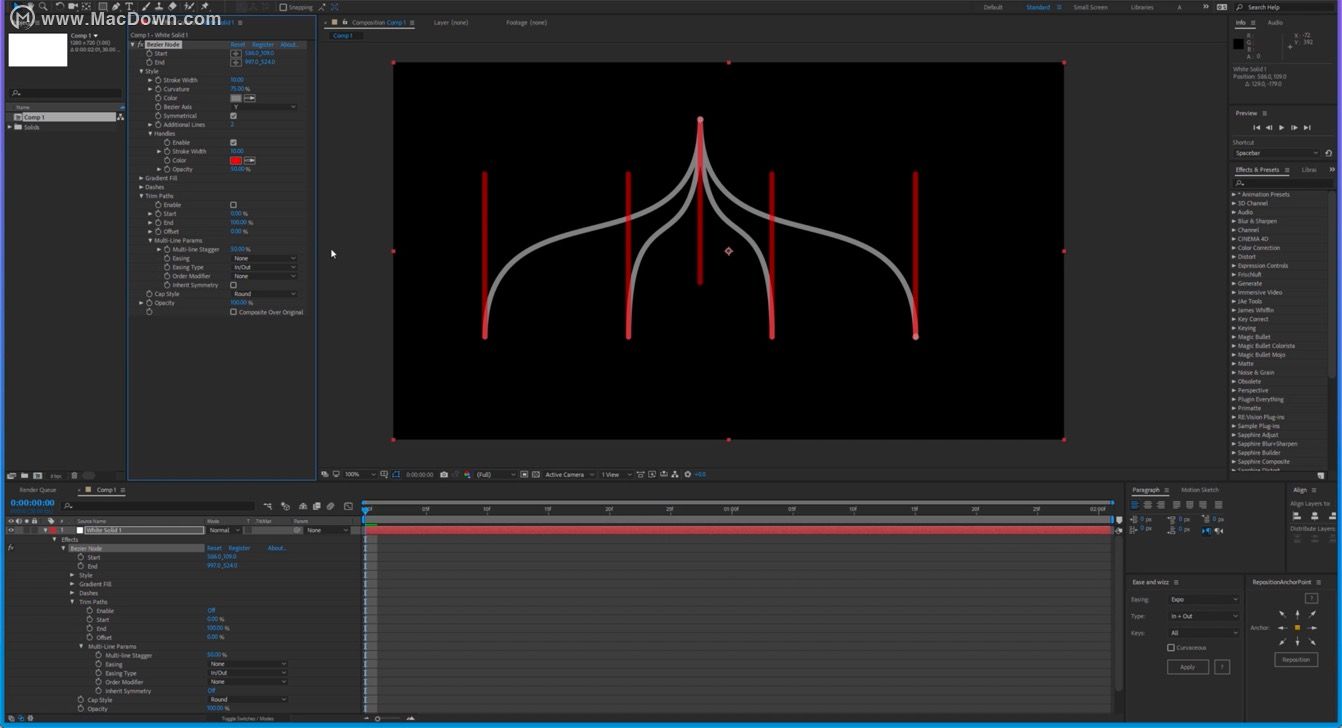The image size is (1342, 728).
Task: Open the Bezier Axis dropdown
Action: point(264,107)
